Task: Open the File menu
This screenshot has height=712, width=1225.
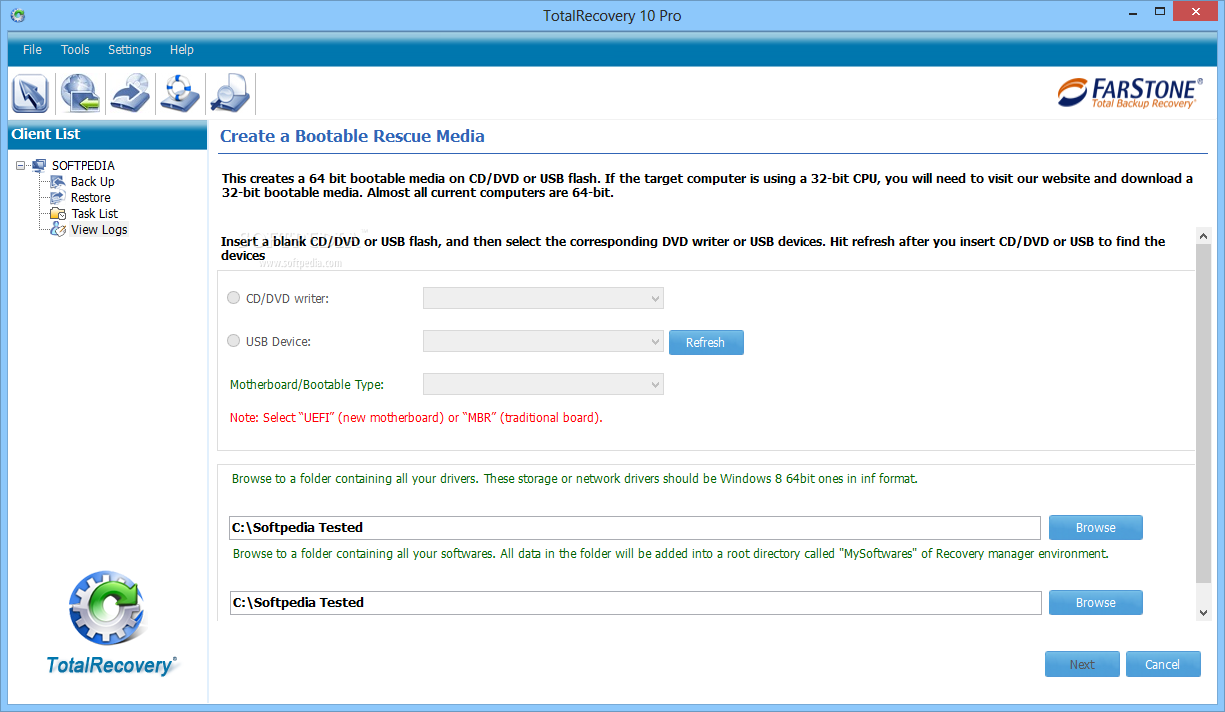Action: coord(32,49)
